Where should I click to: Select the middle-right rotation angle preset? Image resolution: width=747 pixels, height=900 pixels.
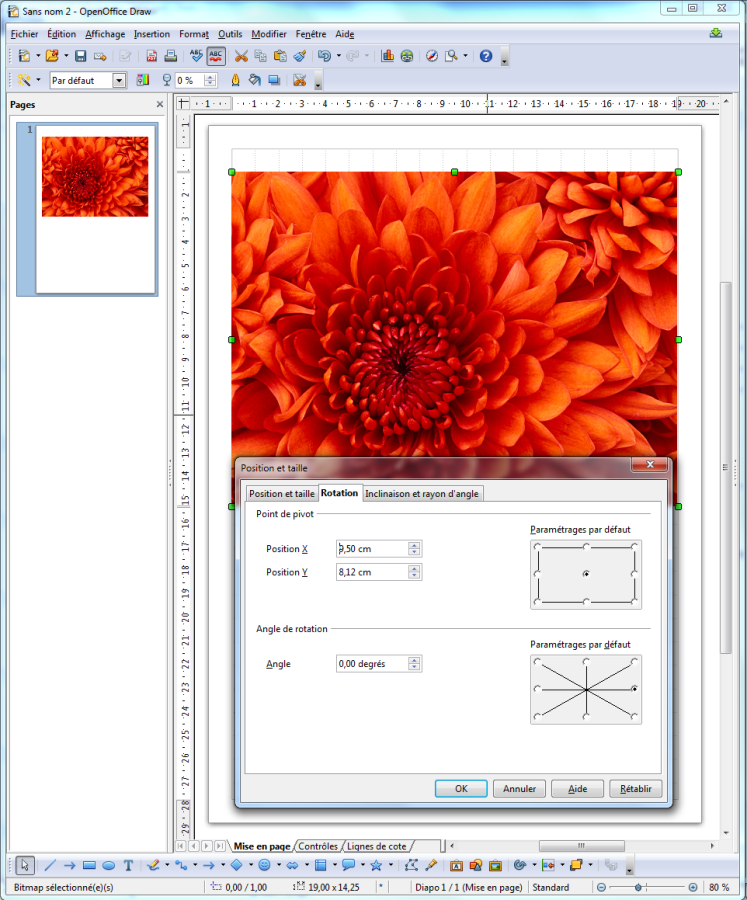634,689
